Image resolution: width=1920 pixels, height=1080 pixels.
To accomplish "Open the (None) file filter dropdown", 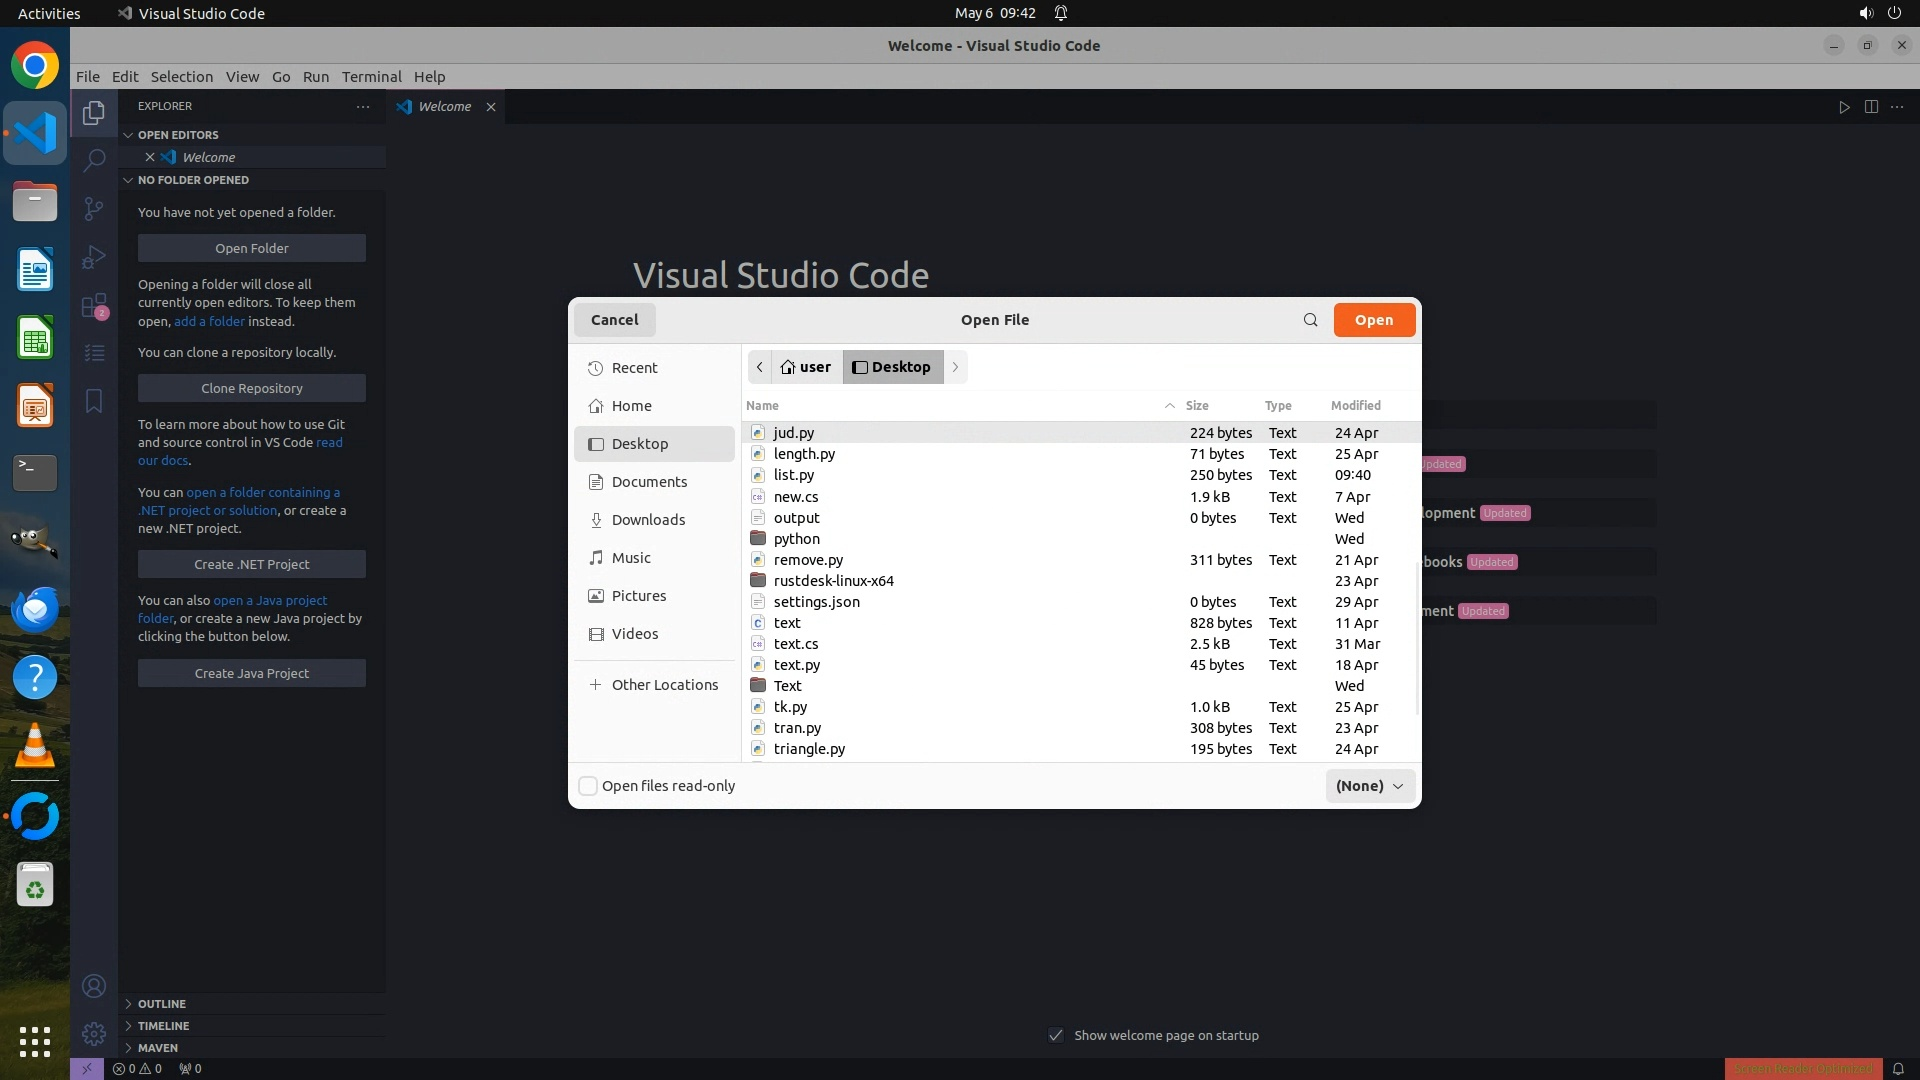I will click(x=1369, y=786).
